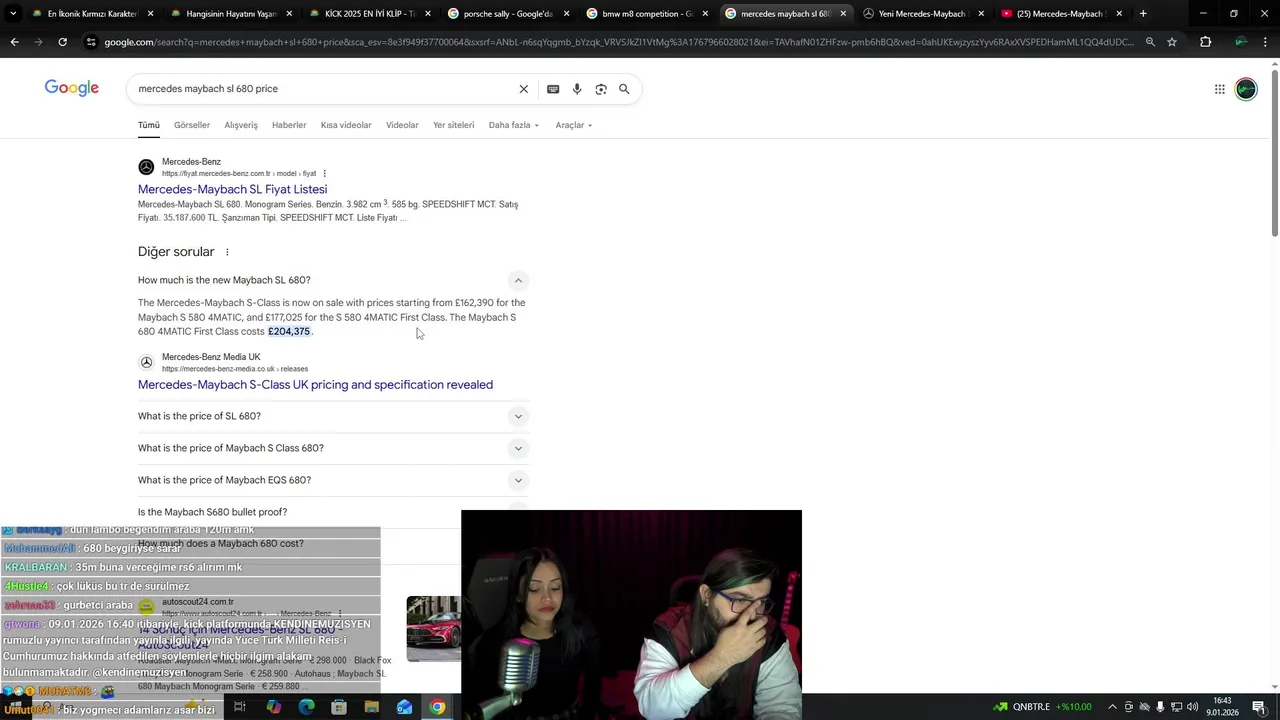Viewport: 1280px width, 720px height.
Task: Click the page vertical scrollbar
Action: 1274,152
